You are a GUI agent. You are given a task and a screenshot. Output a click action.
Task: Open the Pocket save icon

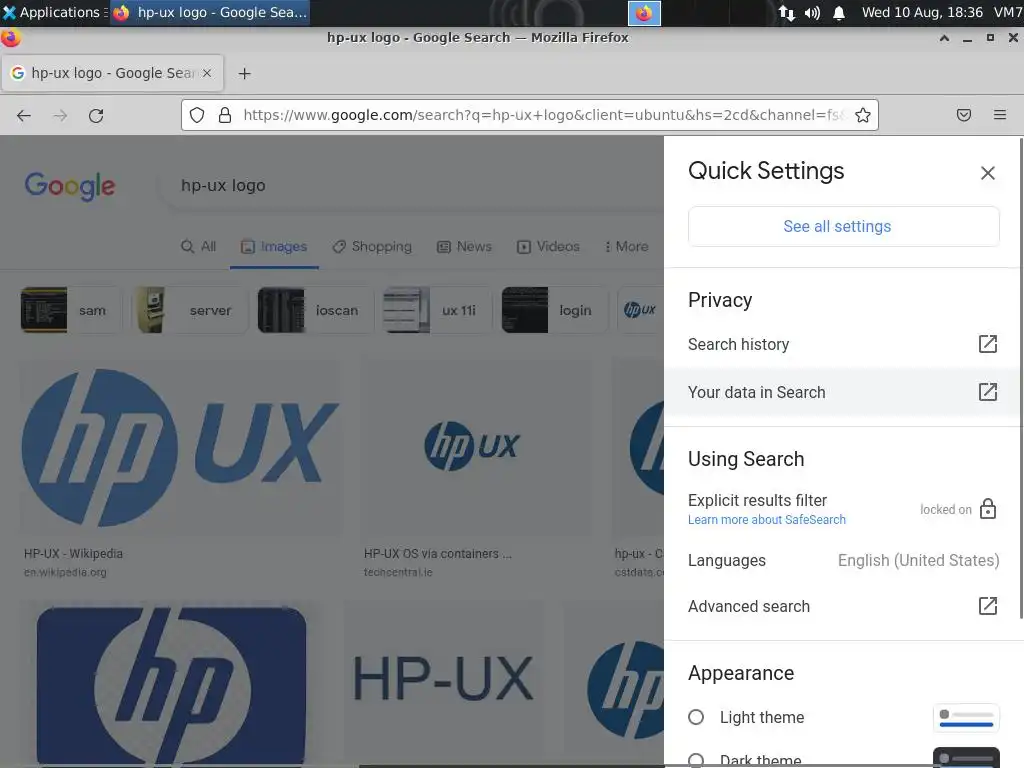click(963, 116)
